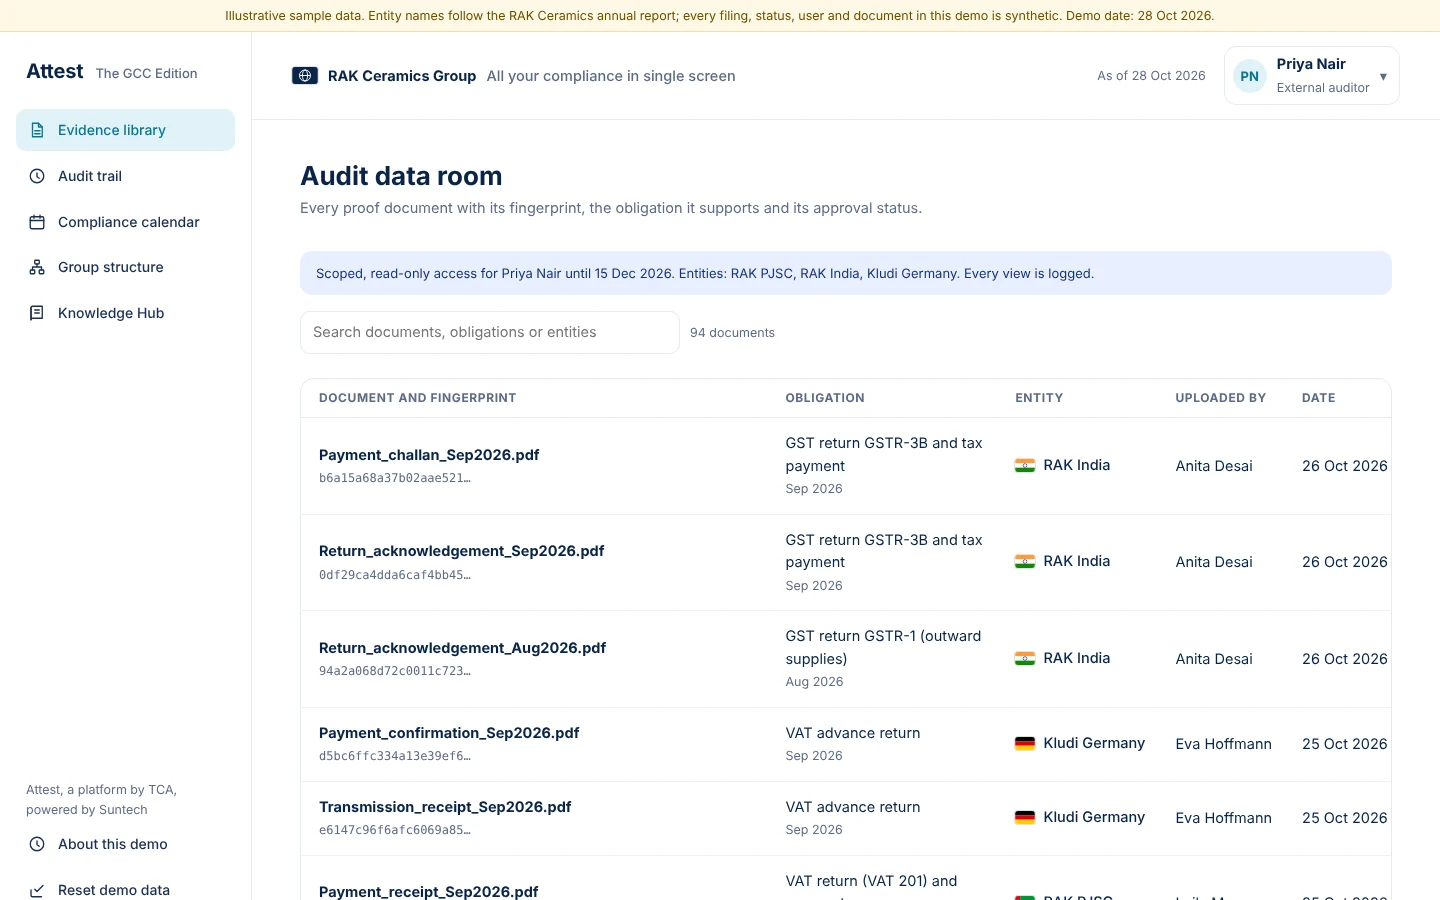Click the About this demo icon
This screenshot has width=1440, height=900.
coord(37,844)
